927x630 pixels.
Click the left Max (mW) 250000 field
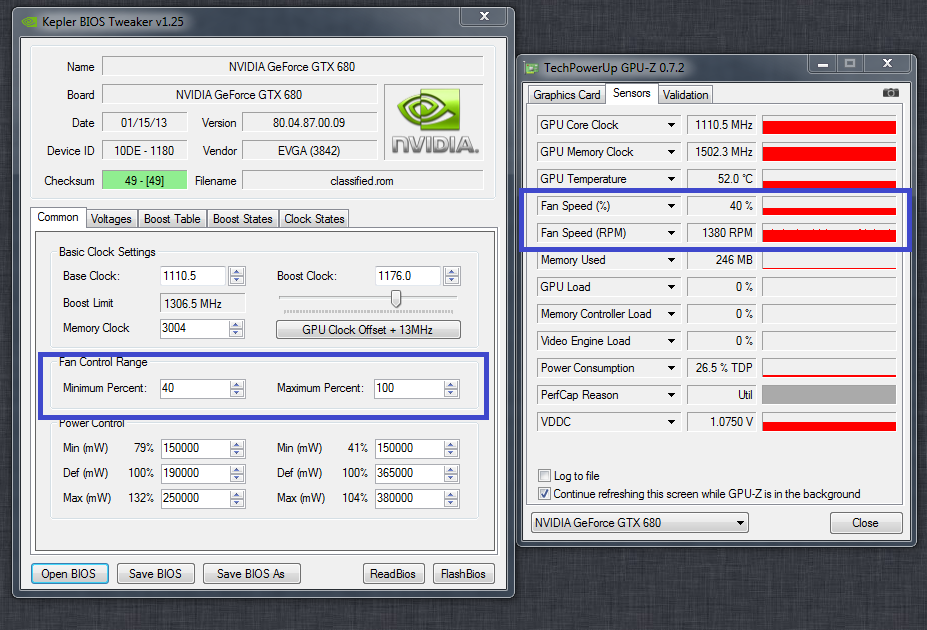195,498
